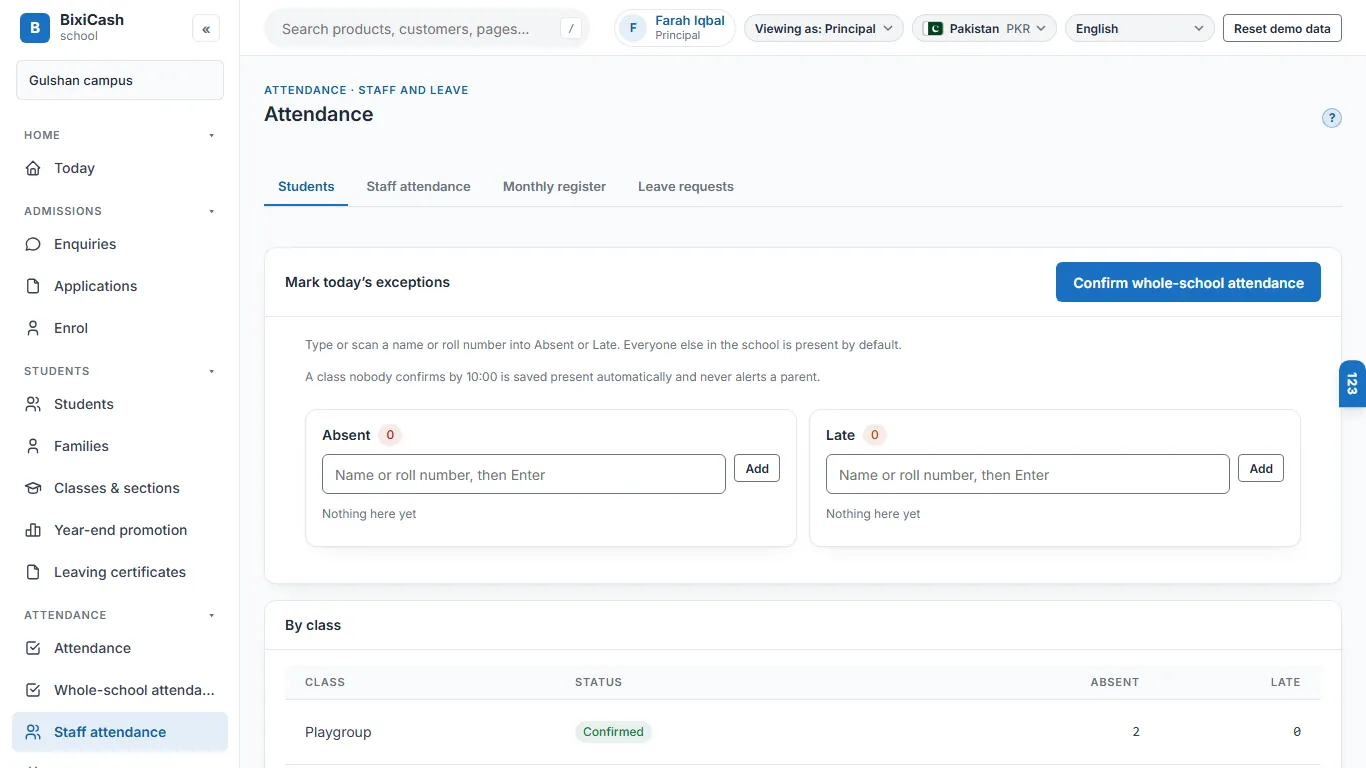This screenshot has width=1366, height=768.
Task: Open the Monthly register tab
Action: coord(554,187)
